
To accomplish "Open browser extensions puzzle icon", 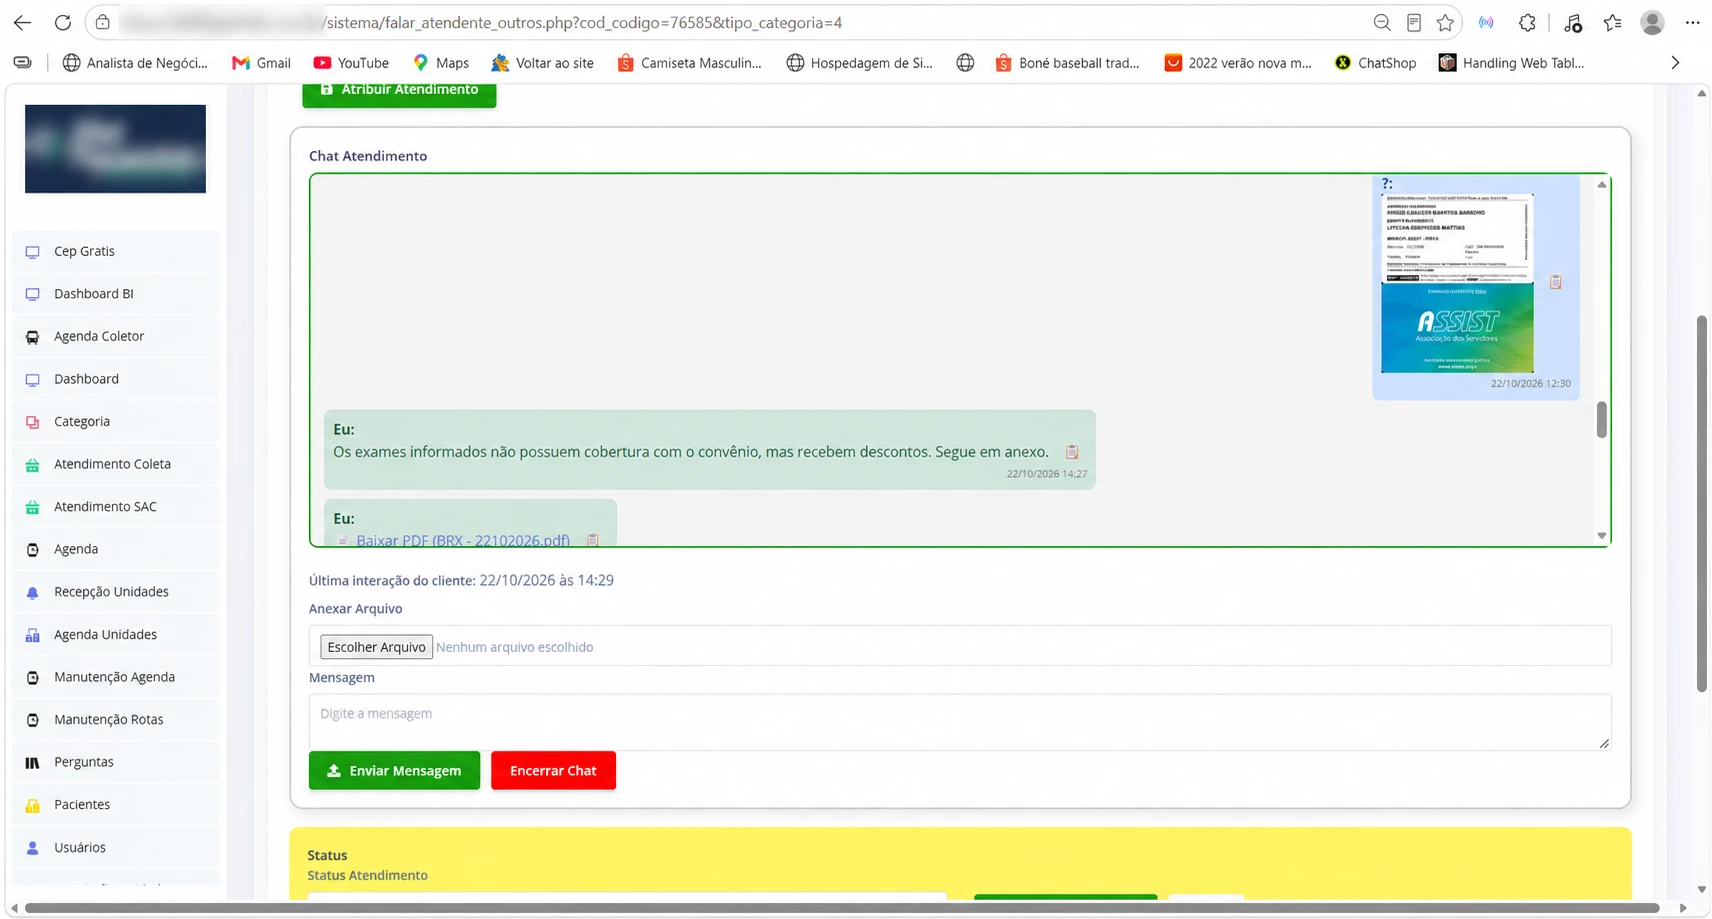I will (1527, 22).
